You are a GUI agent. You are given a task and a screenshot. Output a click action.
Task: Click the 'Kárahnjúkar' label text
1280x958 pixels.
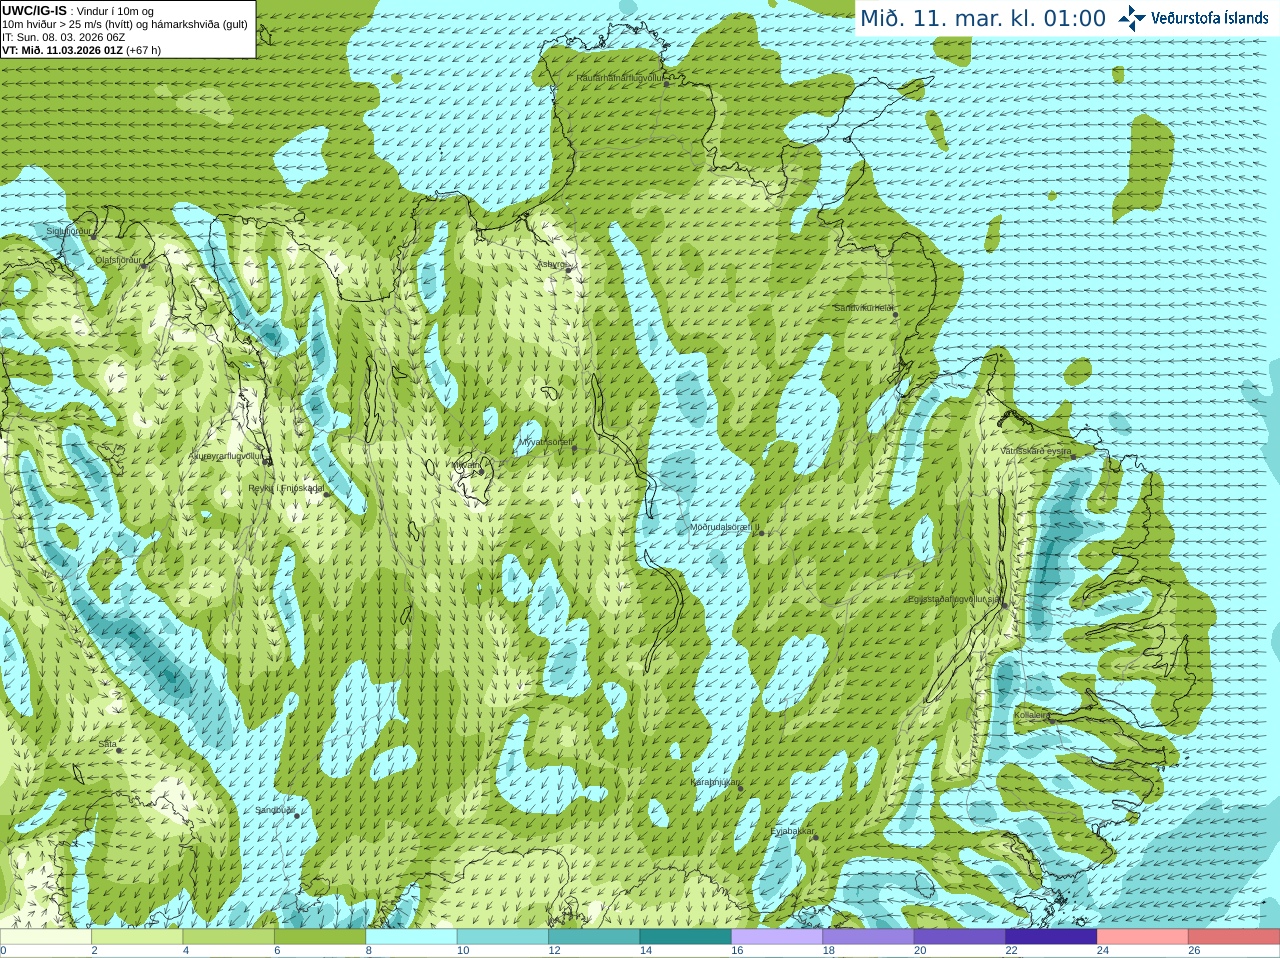pos(715,782)
